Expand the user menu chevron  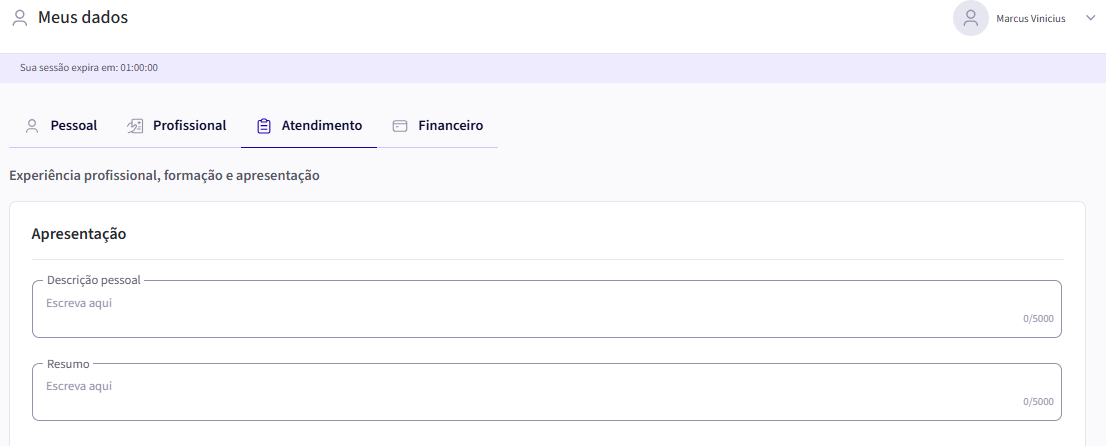[1090, 18]
